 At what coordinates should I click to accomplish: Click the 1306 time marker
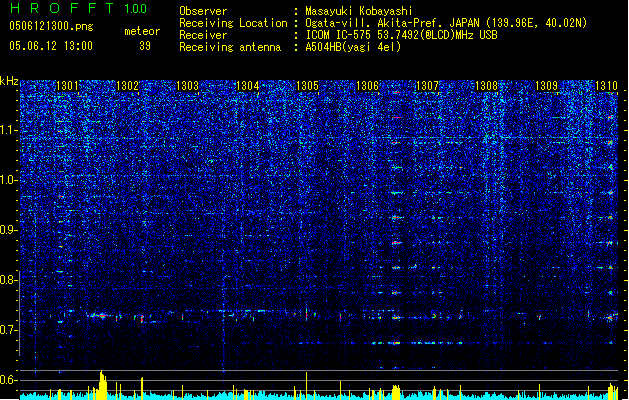[x=367, y=86]
